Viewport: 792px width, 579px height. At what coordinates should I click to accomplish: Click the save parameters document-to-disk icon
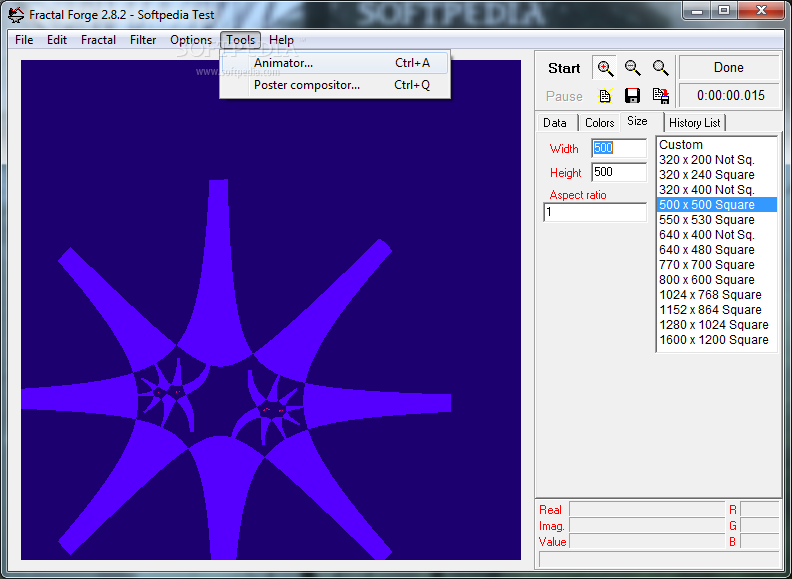(660, 95)
